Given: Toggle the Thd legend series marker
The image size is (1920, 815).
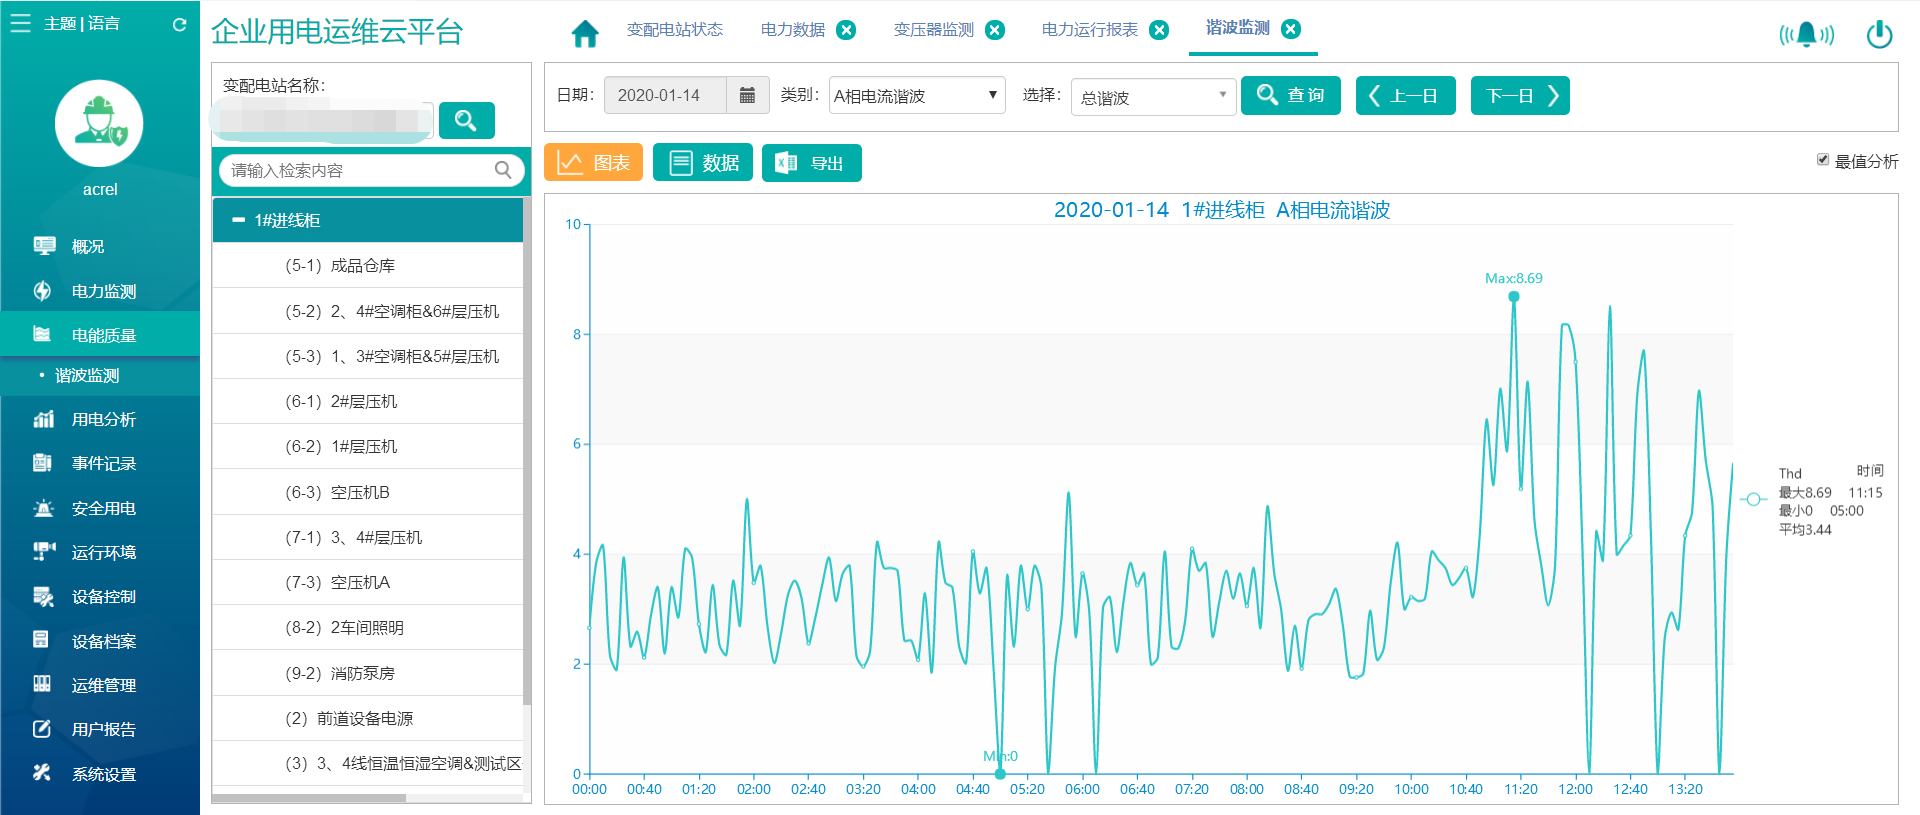Looking at the screenshot, I should pyautogui.click(x=1753, y=499).
